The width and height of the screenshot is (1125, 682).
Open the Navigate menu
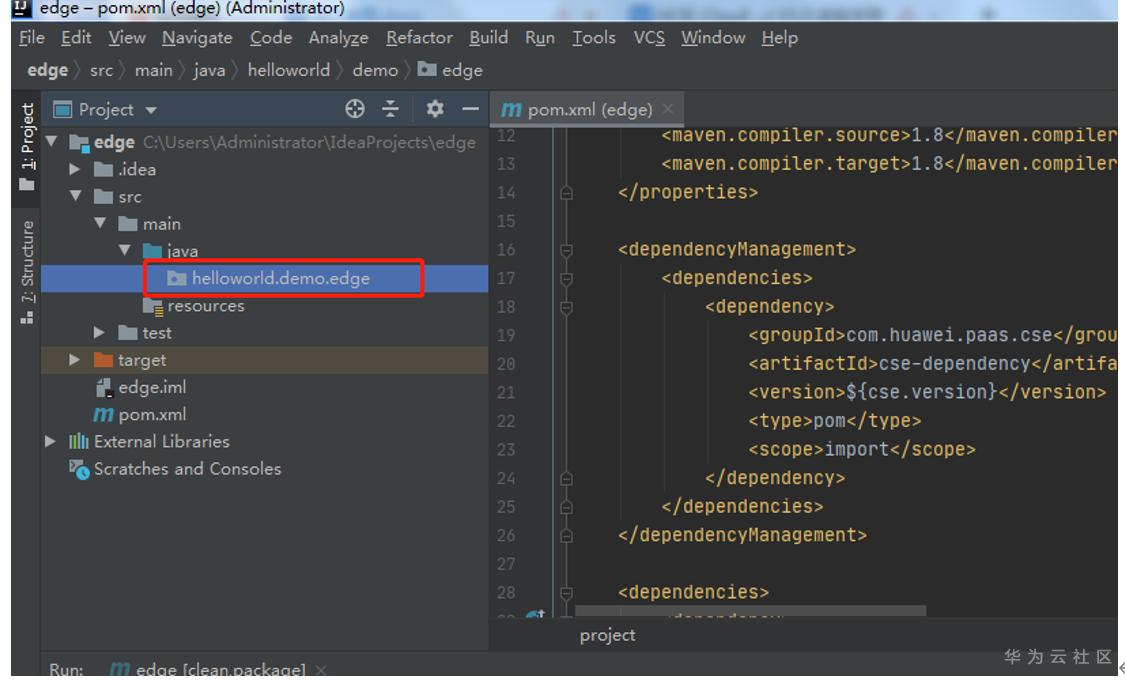pos(197,37)
